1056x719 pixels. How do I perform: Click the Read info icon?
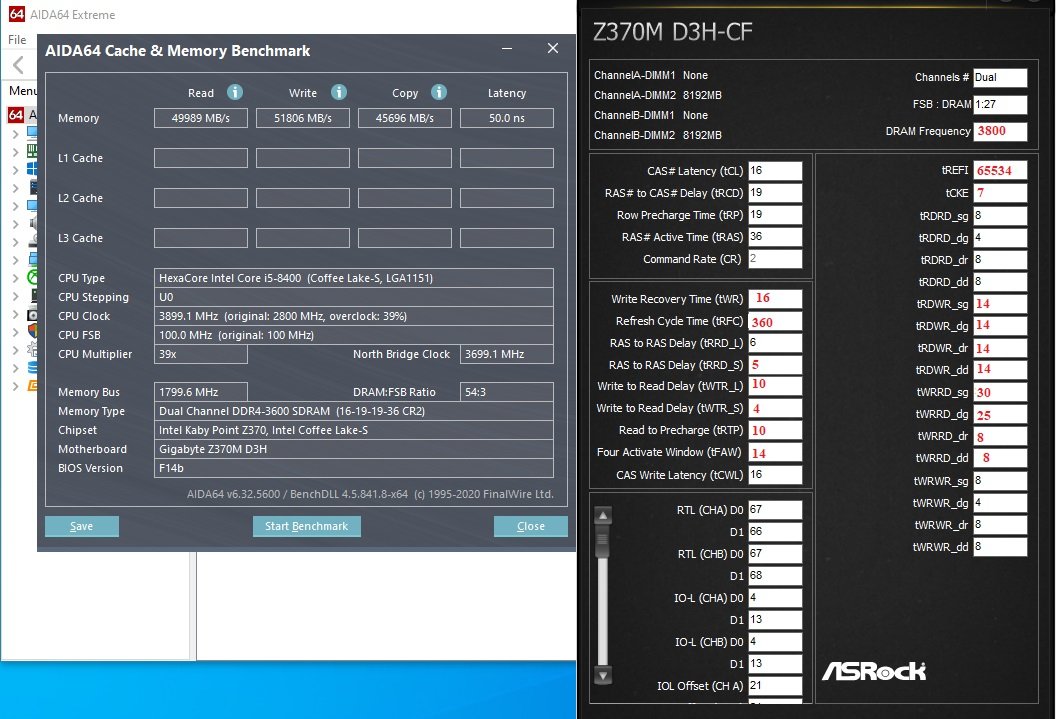[x=234, y=92]
